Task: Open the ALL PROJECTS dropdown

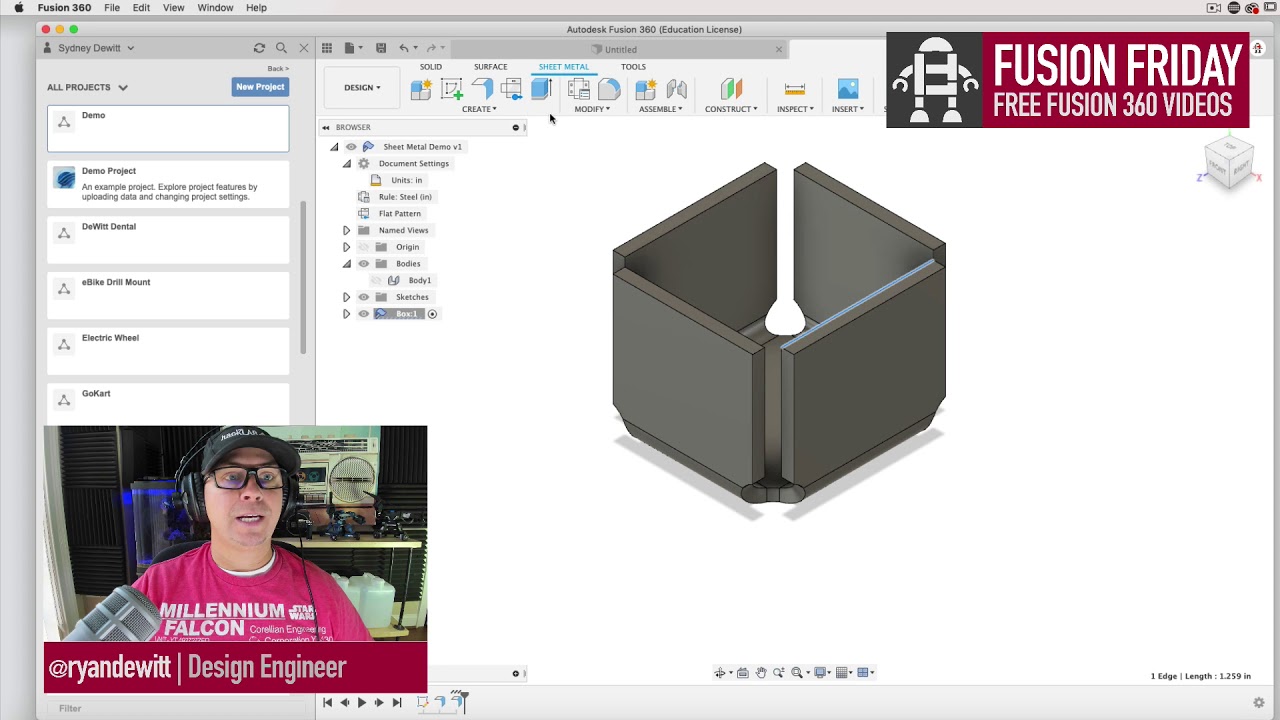Action: [87, 87]
